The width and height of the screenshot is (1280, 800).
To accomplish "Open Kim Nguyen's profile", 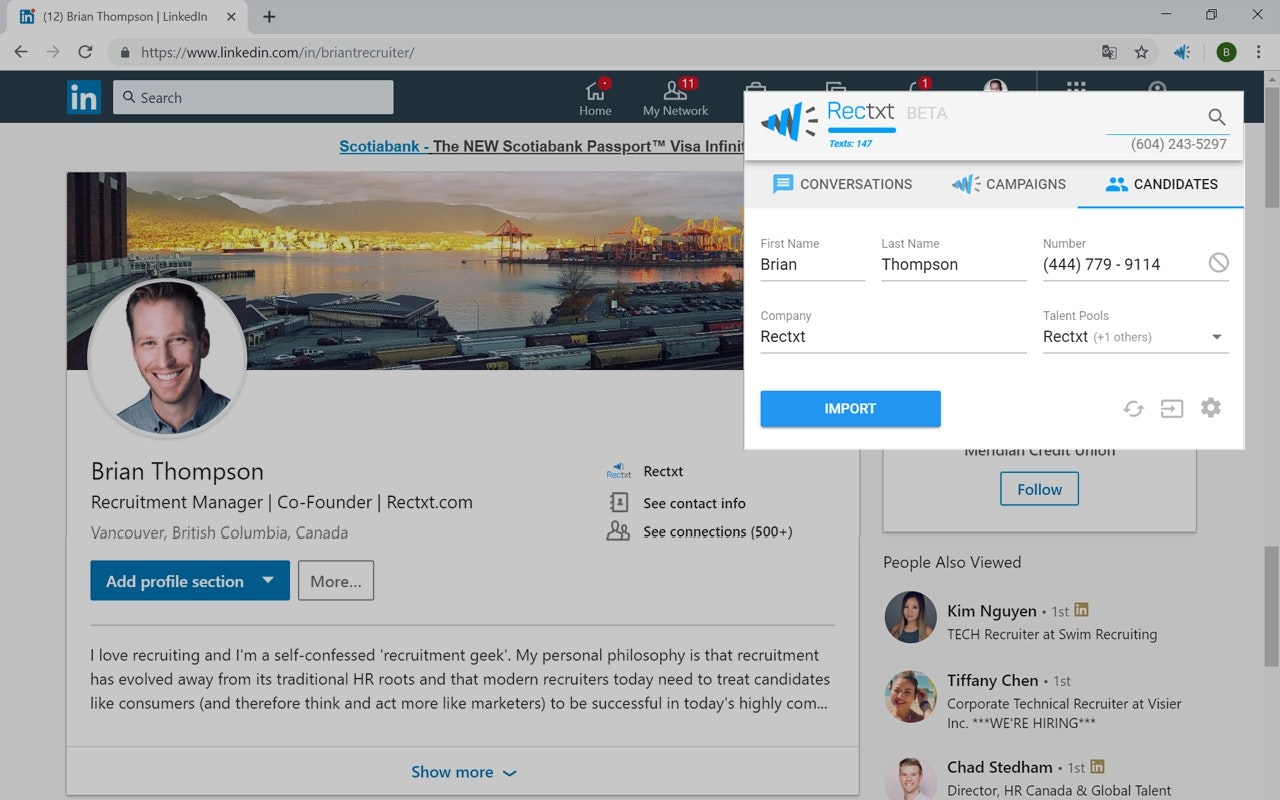I will [992, 610].
